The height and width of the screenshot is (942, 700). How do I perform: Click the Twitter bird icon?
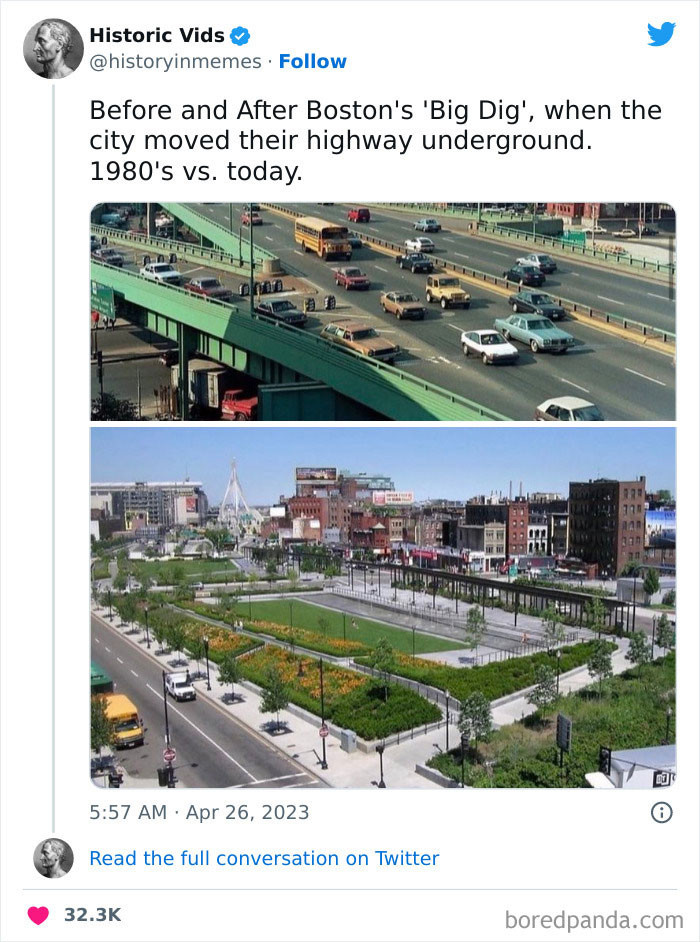pyautogui.click(x=662, y=33)
